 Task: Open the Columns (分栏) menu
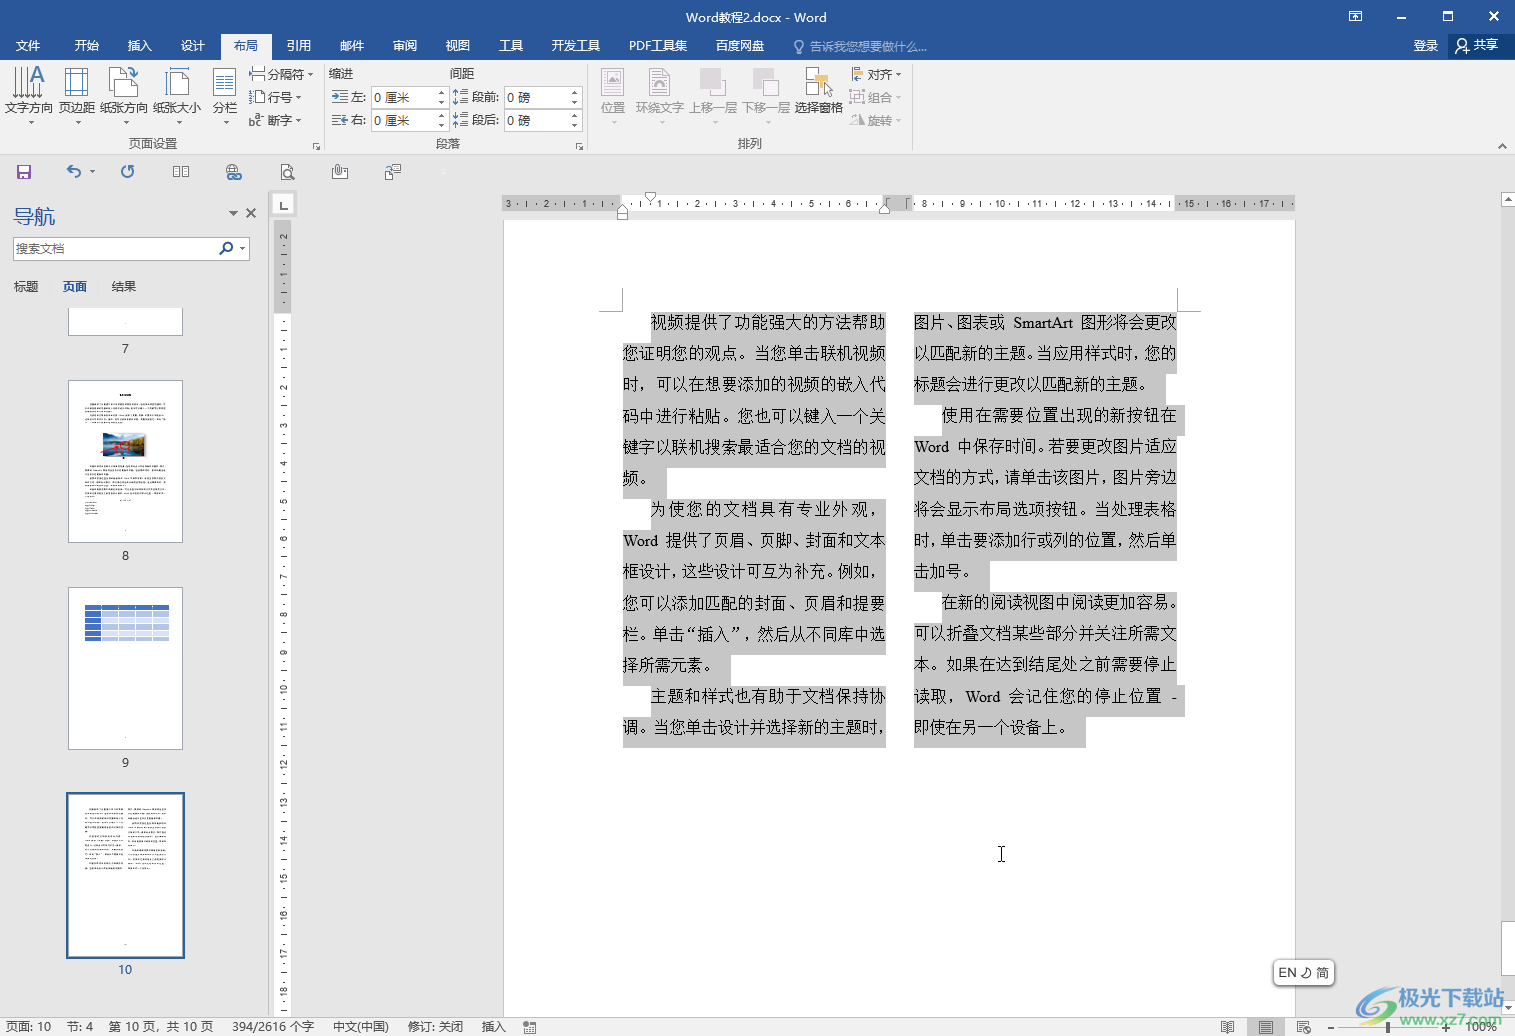tap(225, 96)
